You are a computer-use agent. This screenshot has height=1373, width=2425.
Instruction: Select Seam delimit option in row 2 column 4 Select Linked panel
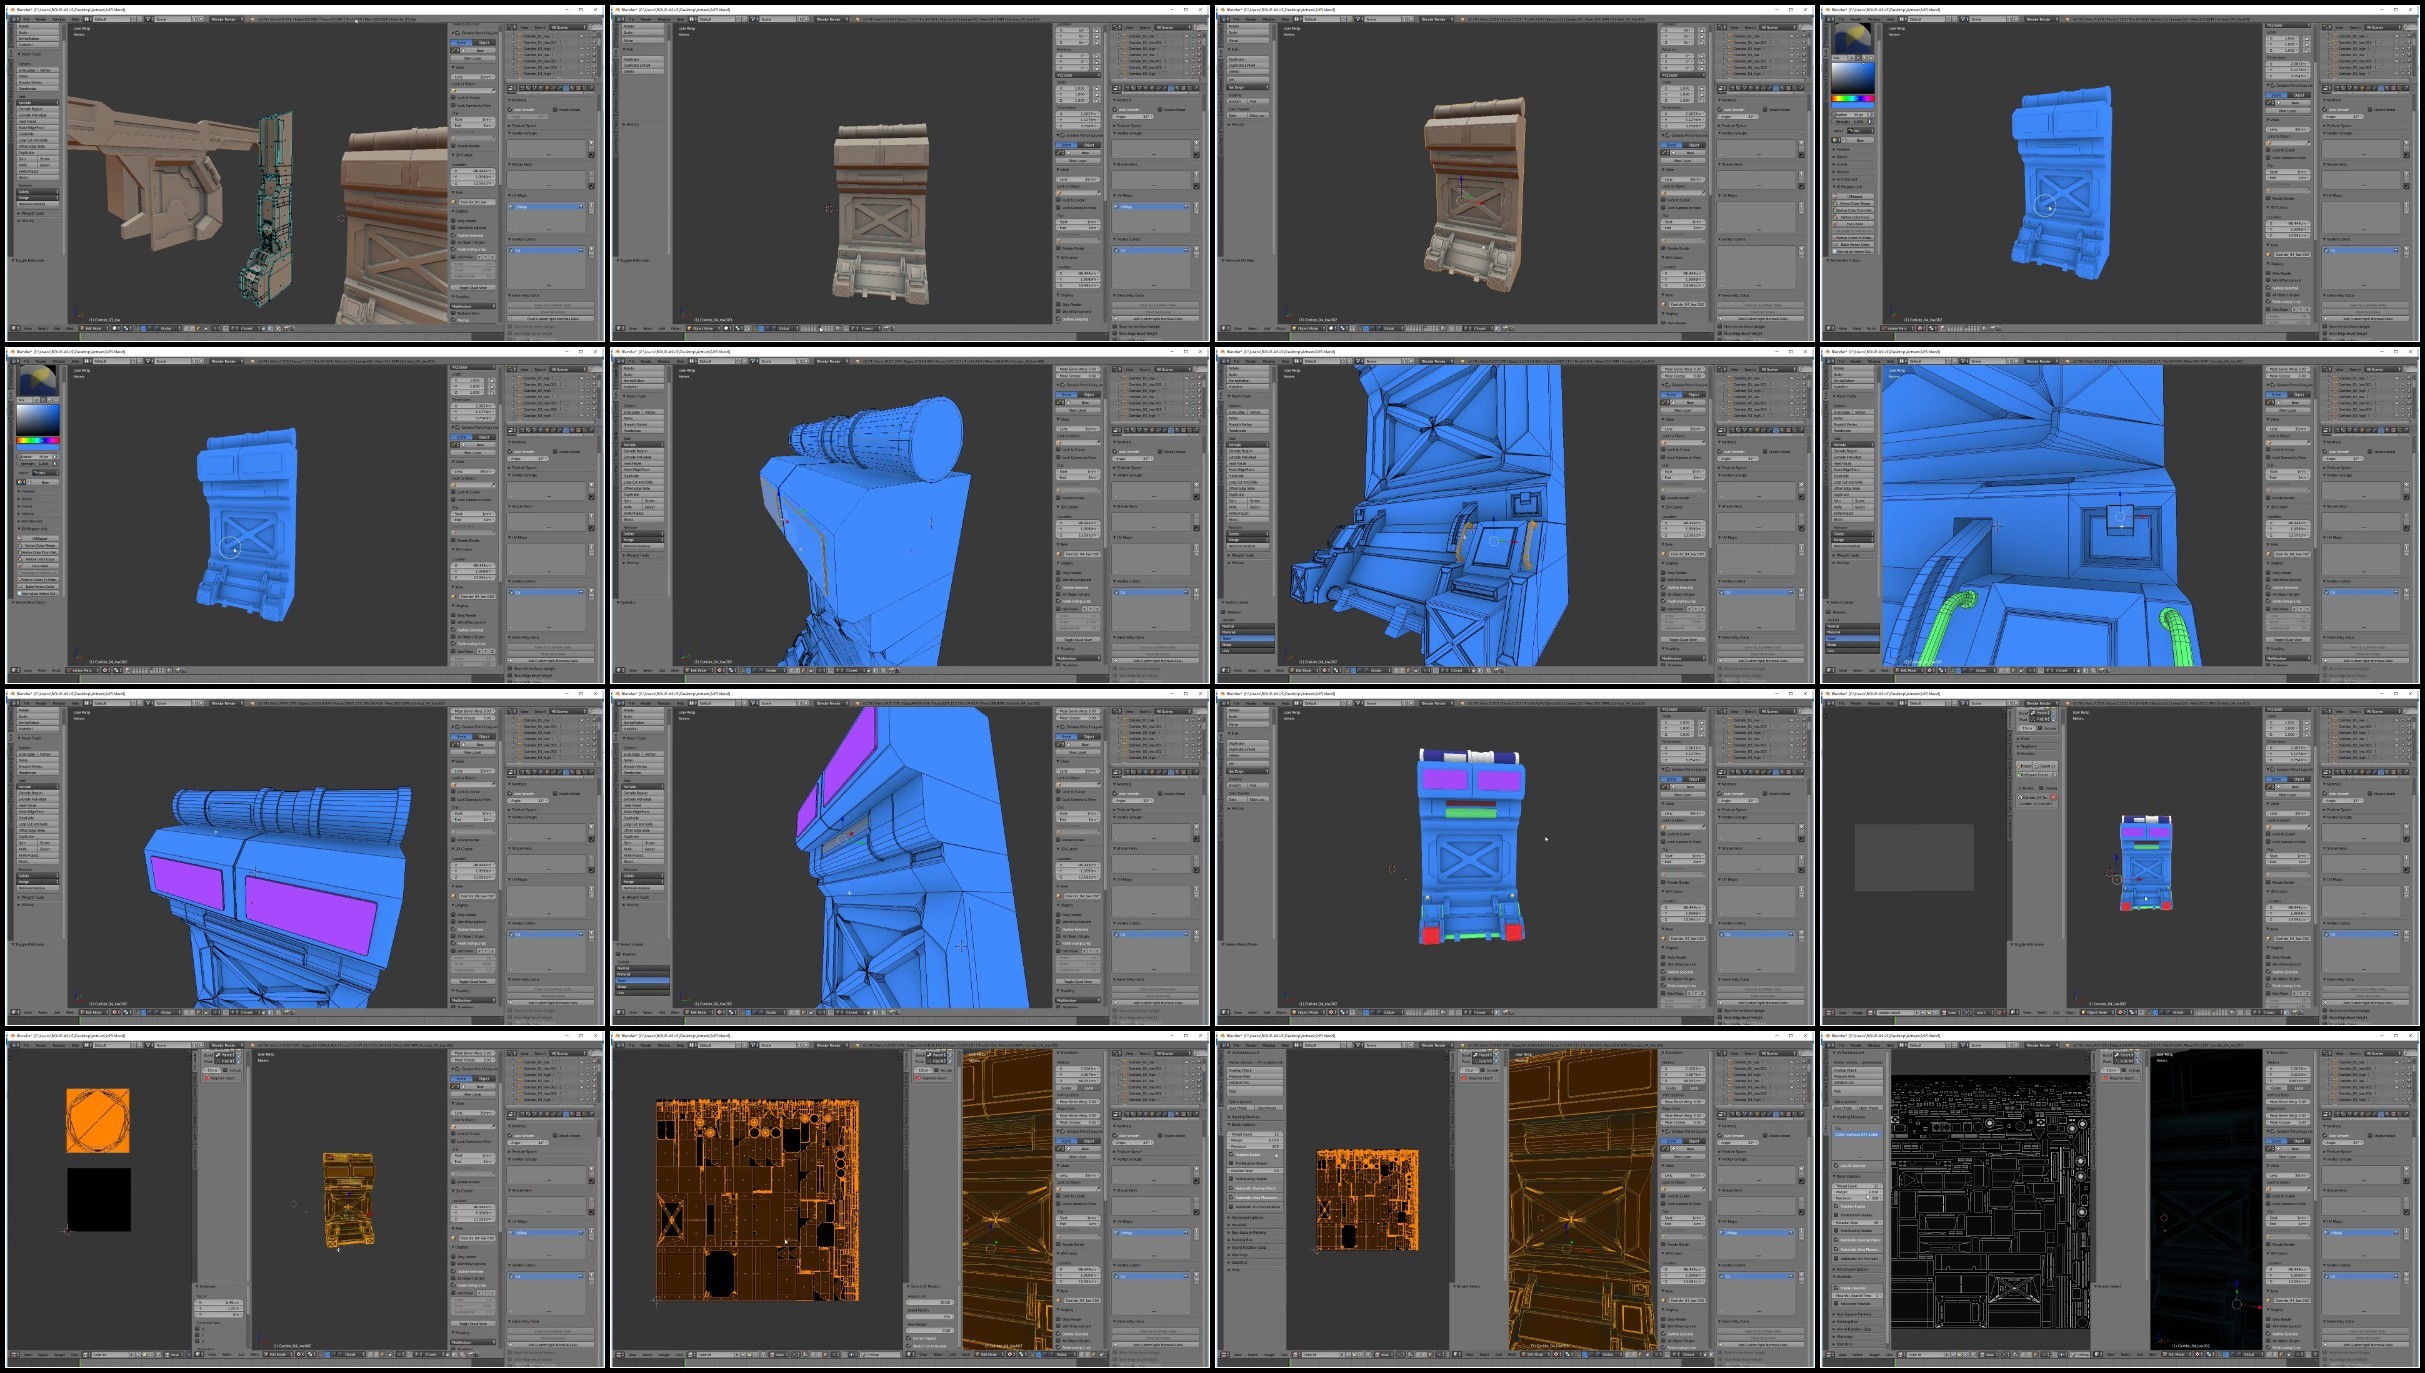click(1852, 638)
